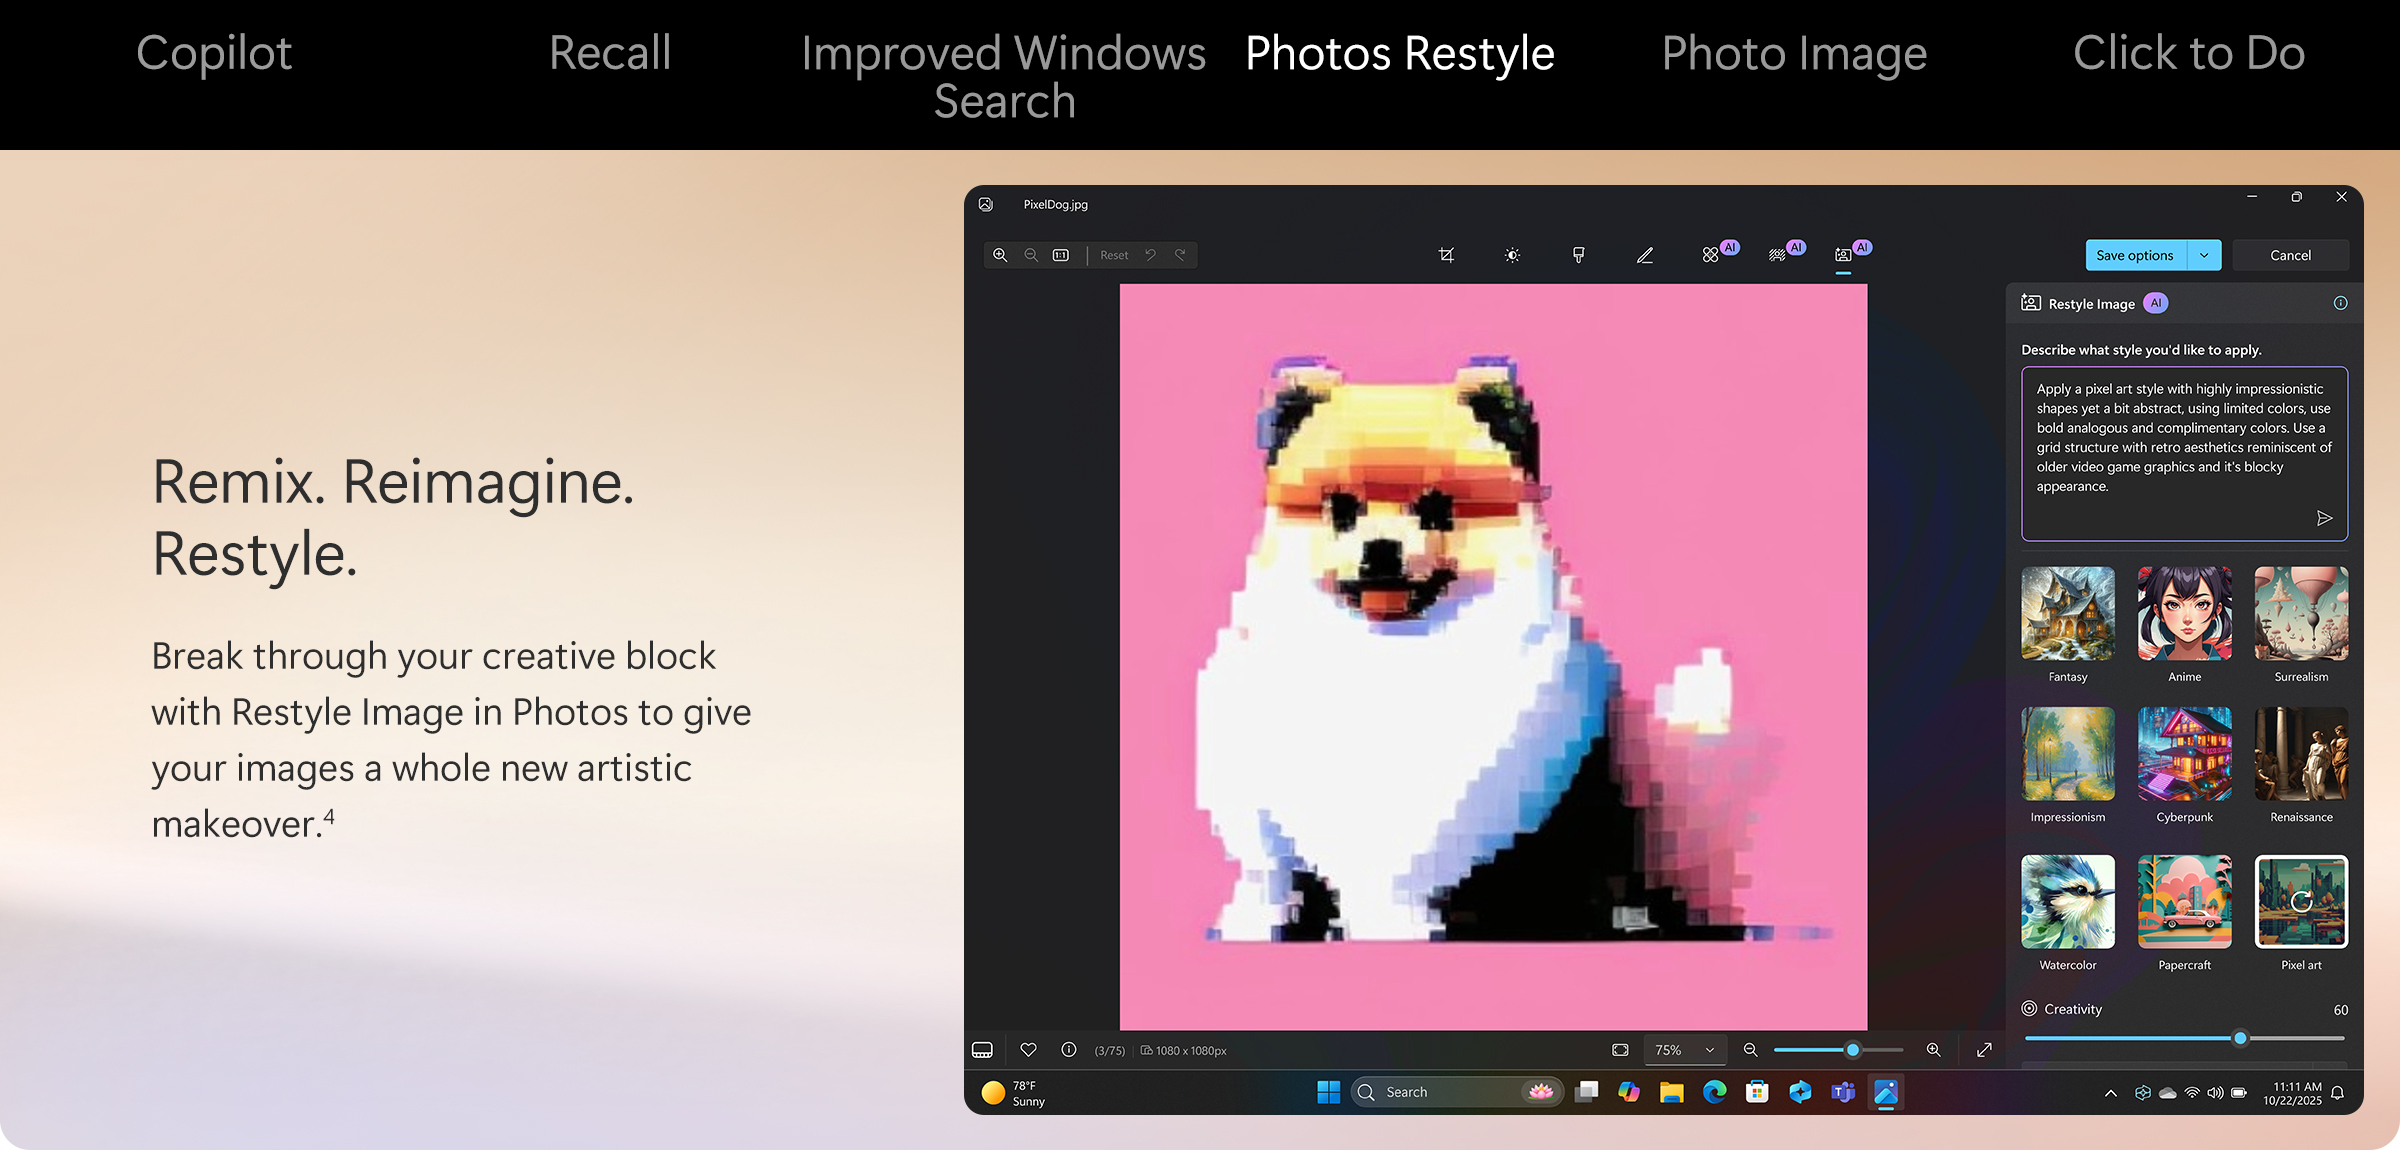The image size is (2400, 1150).
Task: Open the clock showing 11:11 AM
Action: pyautogui.click(x=2292, y=1093)
